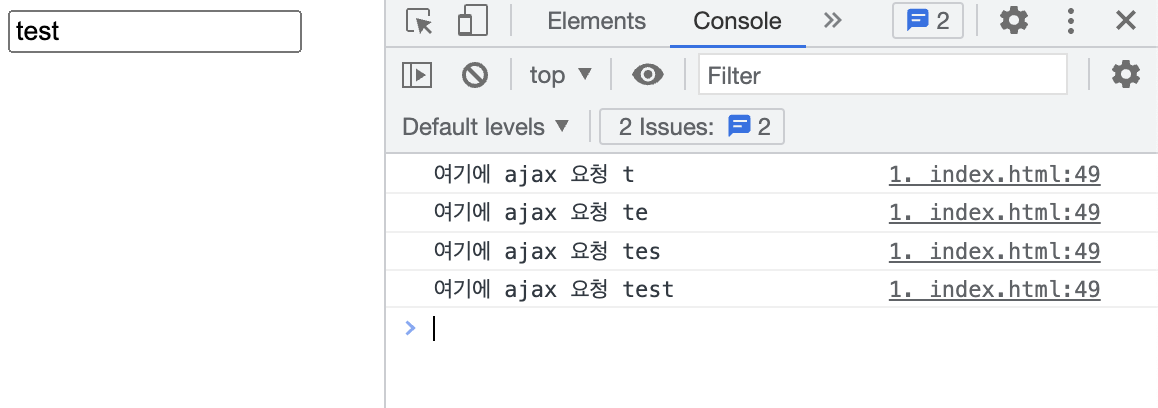Open the top context dropdown

pyautogui.click(x=561, y=75)
